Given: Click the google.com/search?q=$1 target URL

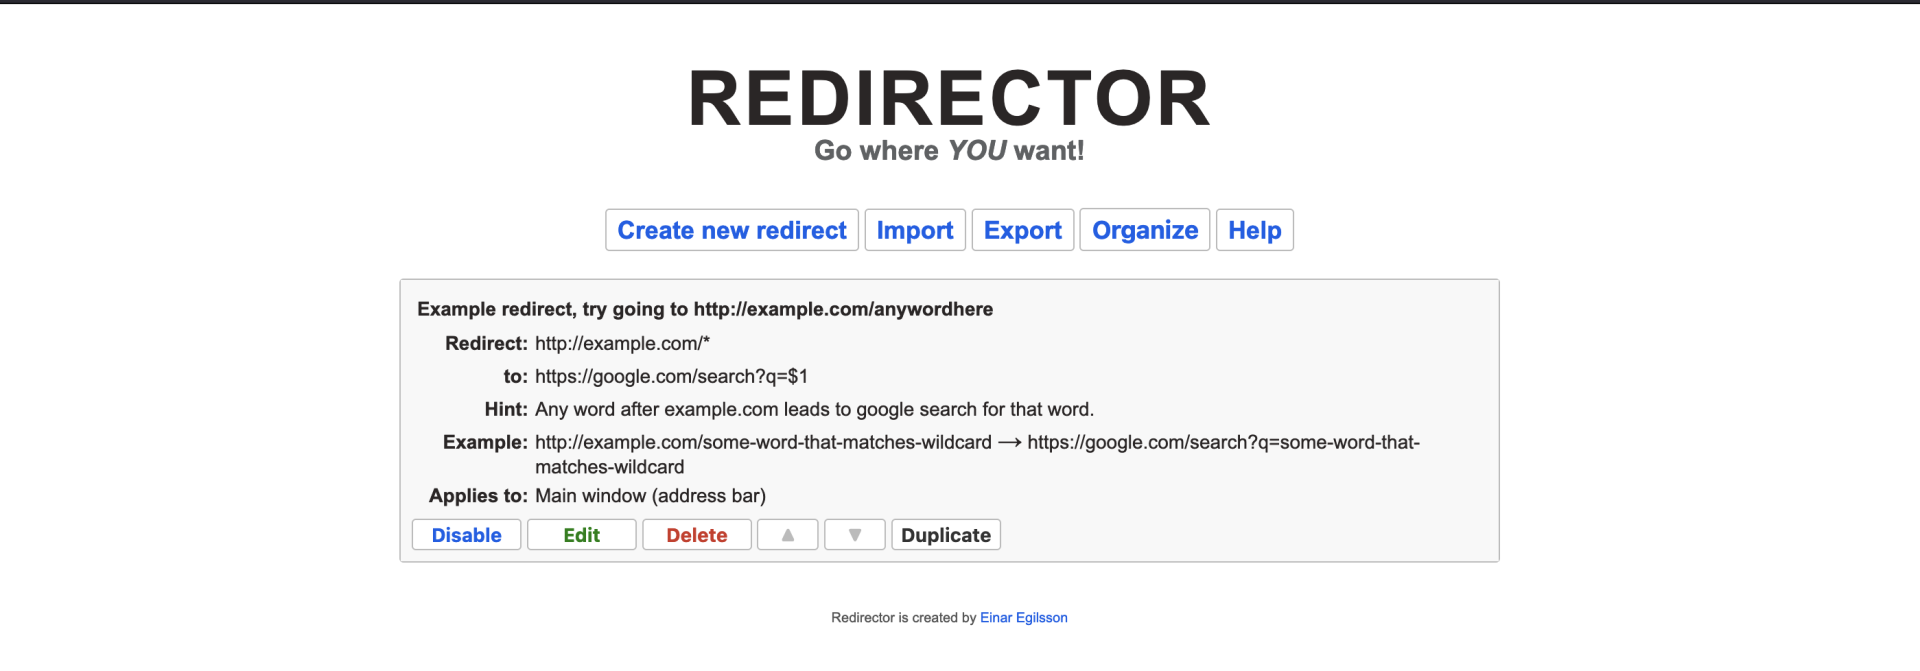Looking at the screenshot, I should (x=671, y=377).
